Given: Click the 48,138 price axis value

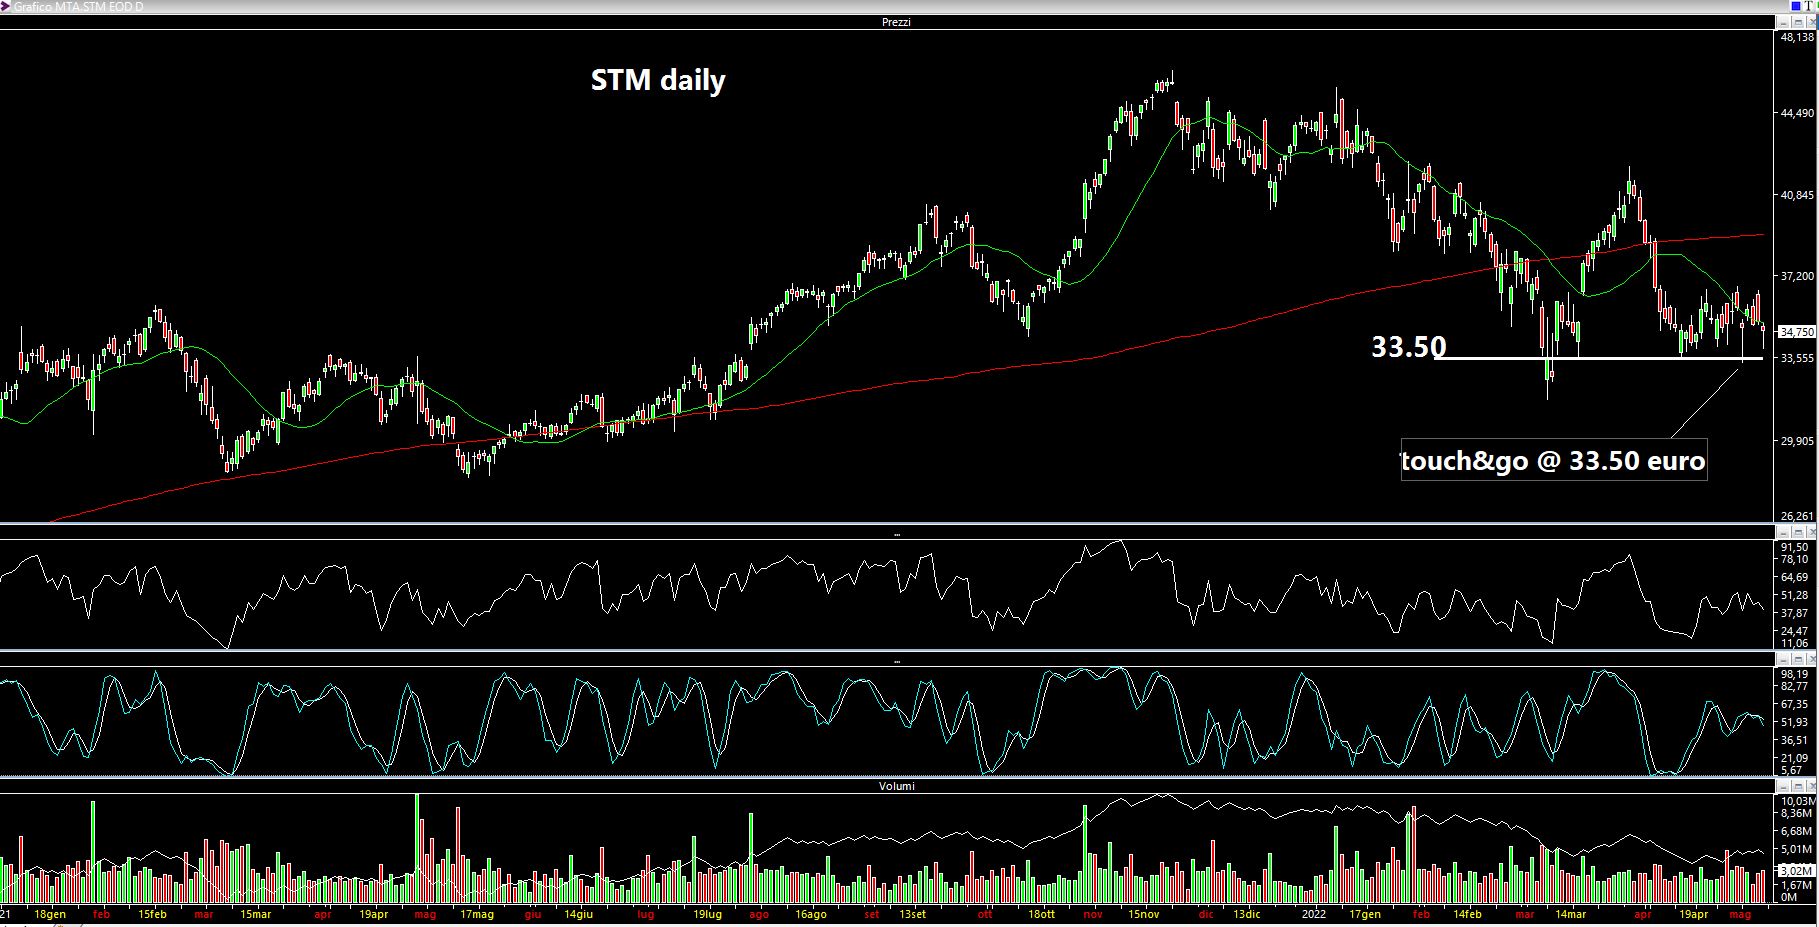Looking at the screenshot, I should (x=1797, y=37).
